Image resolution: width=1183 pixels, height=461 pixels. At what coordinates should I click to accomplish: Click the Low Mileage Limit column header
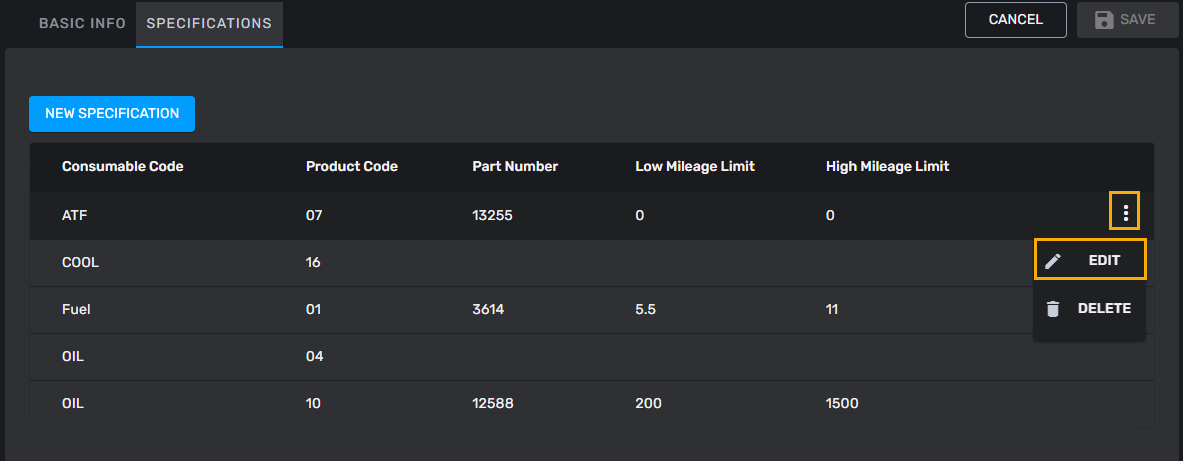[x=694, y=167]
